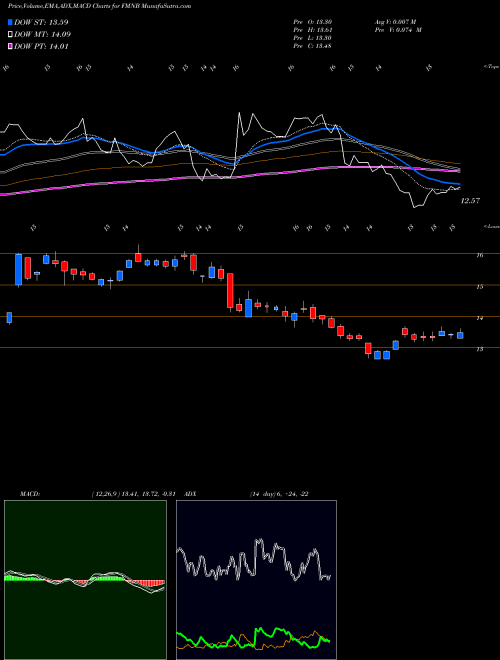Viewport: 500px width, 660px height.
Task: Click the 'Pre H: 13.61' value
Action: tap(313, 30)
